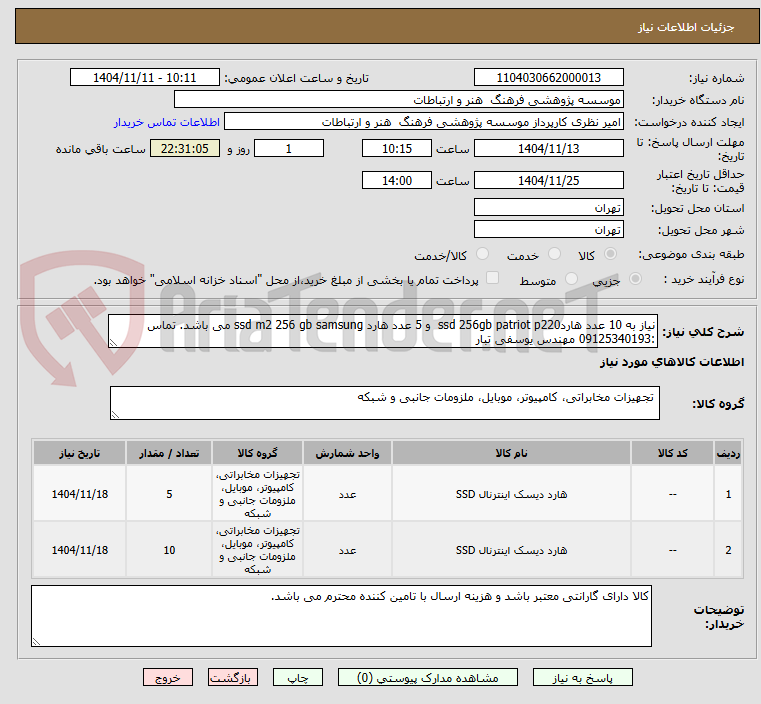Click the جزئیات اطلاعات نیاز page title
Image resolution: width=761 pixels, height=704 pixels.
click(685, 27)
